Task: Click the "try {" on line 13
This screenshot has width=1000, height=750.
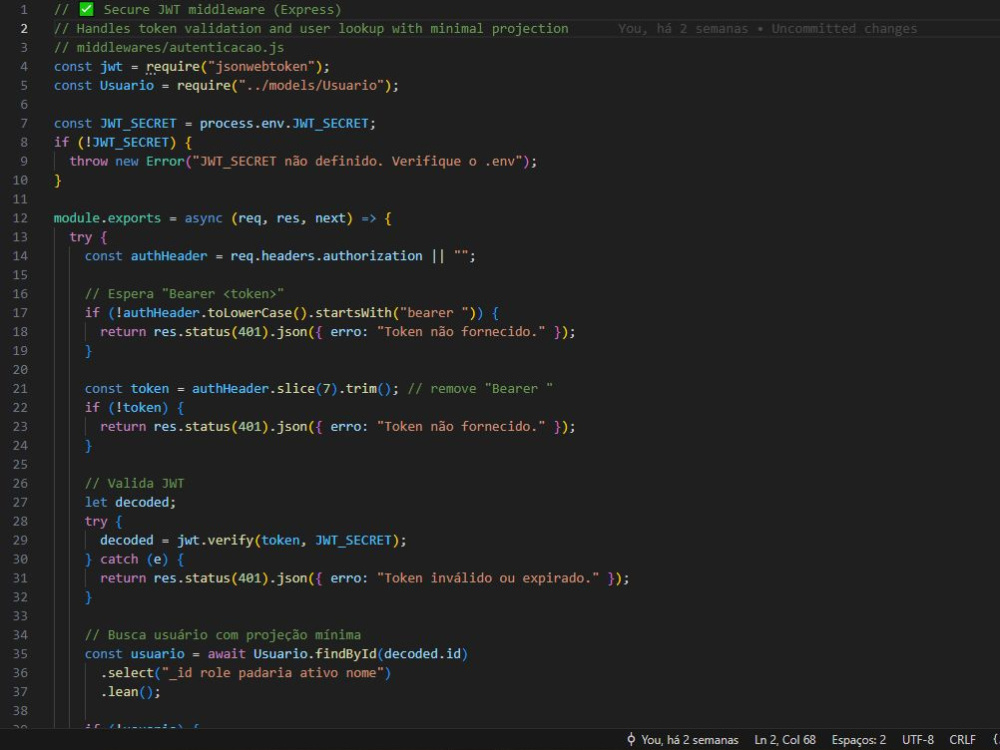Action: [88, 237]
